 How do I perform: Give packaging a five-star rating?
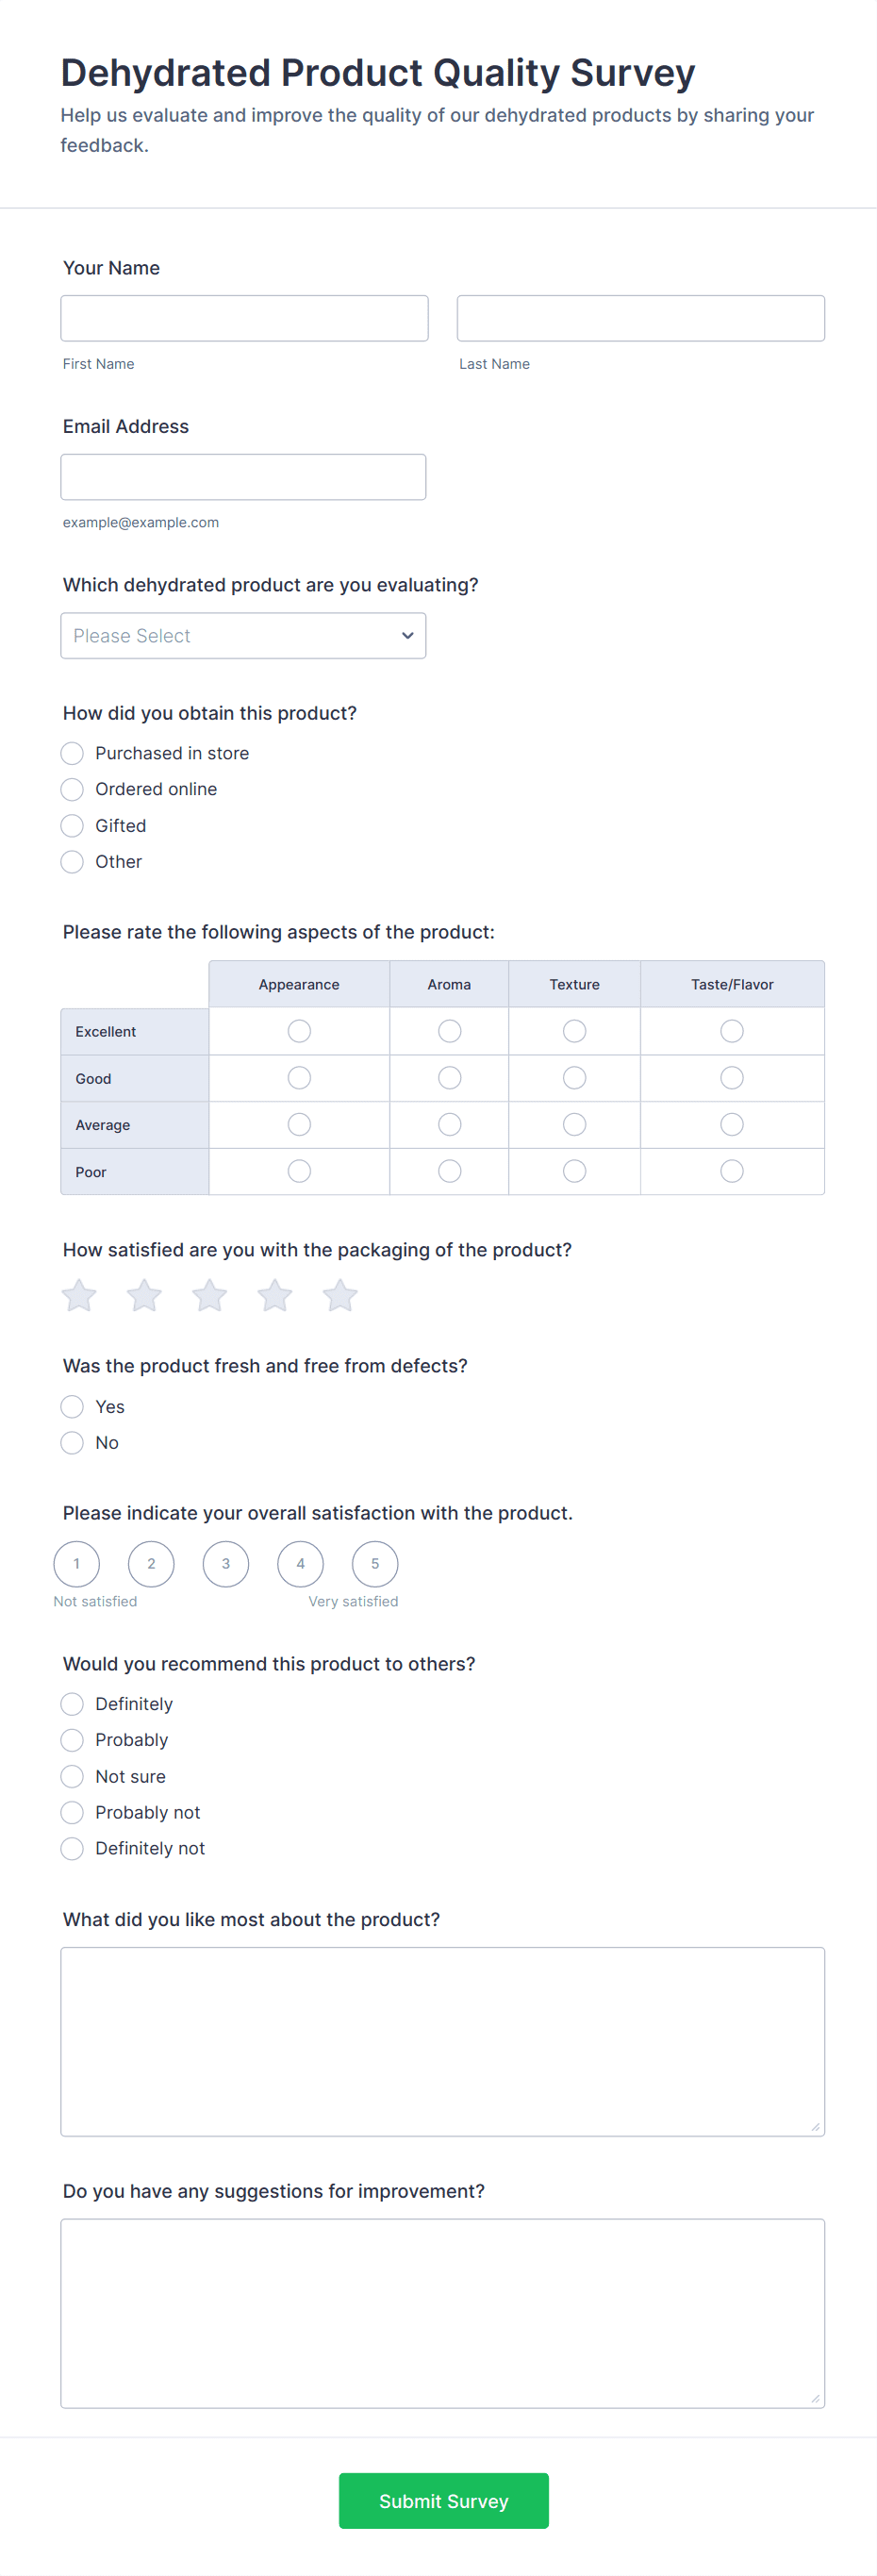(340, 1296)
